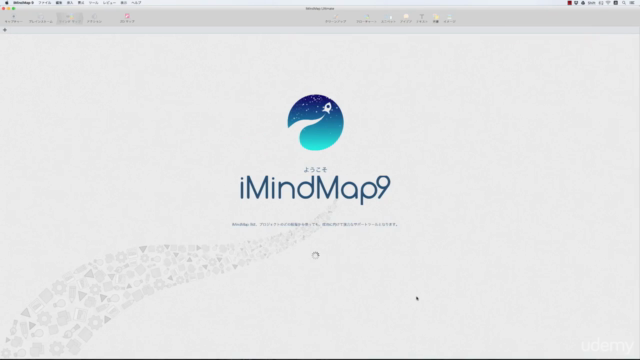This screenshot has width=640, height=360.
Task: Open the ファイル (File) menu
Action: (x=45, y=2)
